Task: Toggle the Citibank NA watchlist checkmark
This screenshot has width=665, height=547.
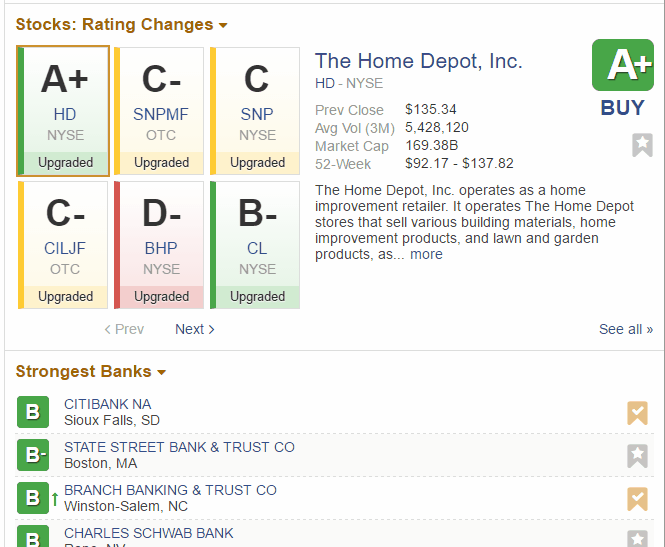Action: pos(637,413)
